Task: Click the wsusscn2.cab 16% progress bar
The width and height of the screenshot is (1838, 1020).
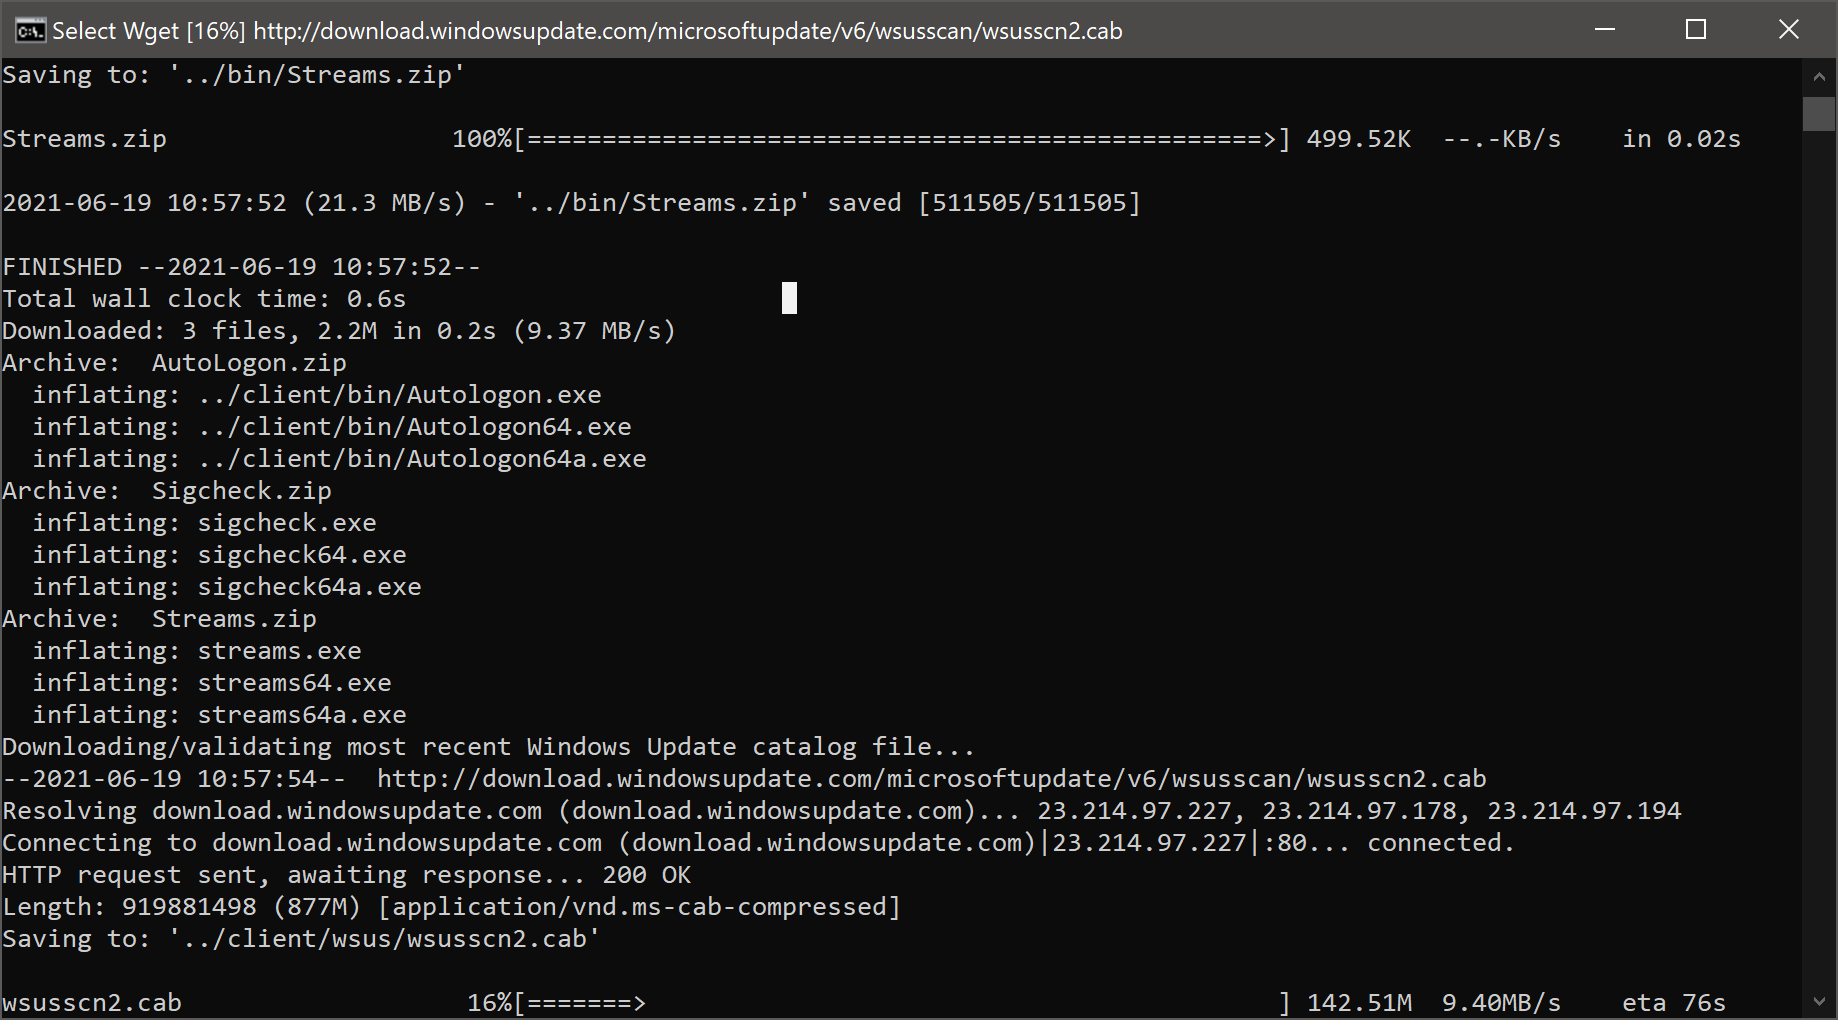Action: click(x=901, y=1003)
